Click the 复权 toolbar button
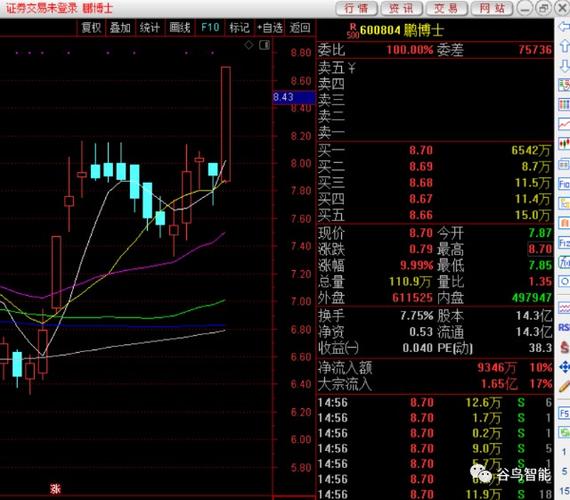 click(x=91, y=28)
